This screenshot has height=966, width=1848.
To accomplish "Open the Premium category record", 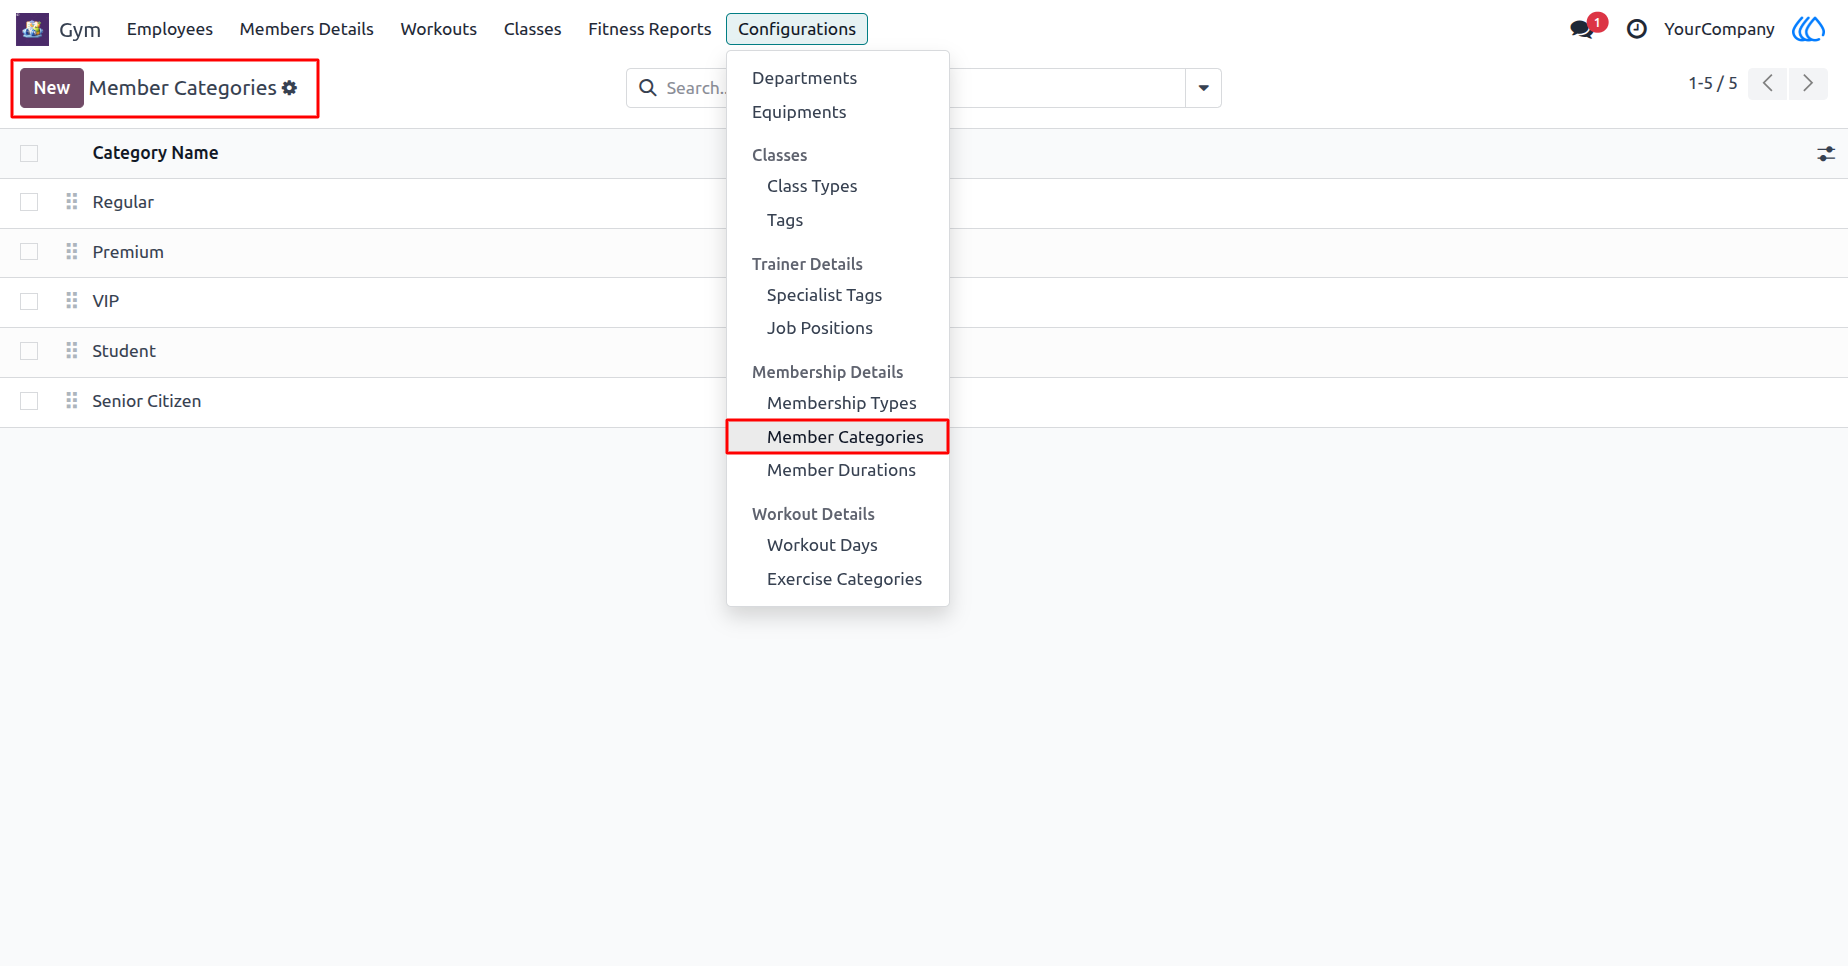I will pos(128,252).
